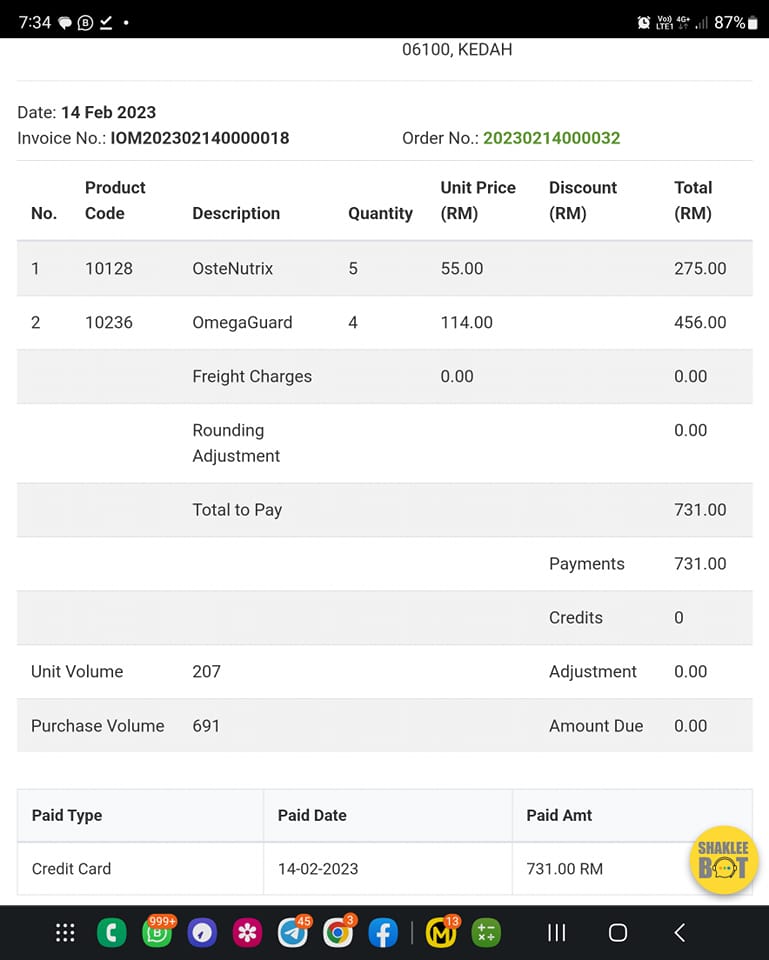
Task: Launch Chrome browser from the dock
Action: tap(338, 933)
